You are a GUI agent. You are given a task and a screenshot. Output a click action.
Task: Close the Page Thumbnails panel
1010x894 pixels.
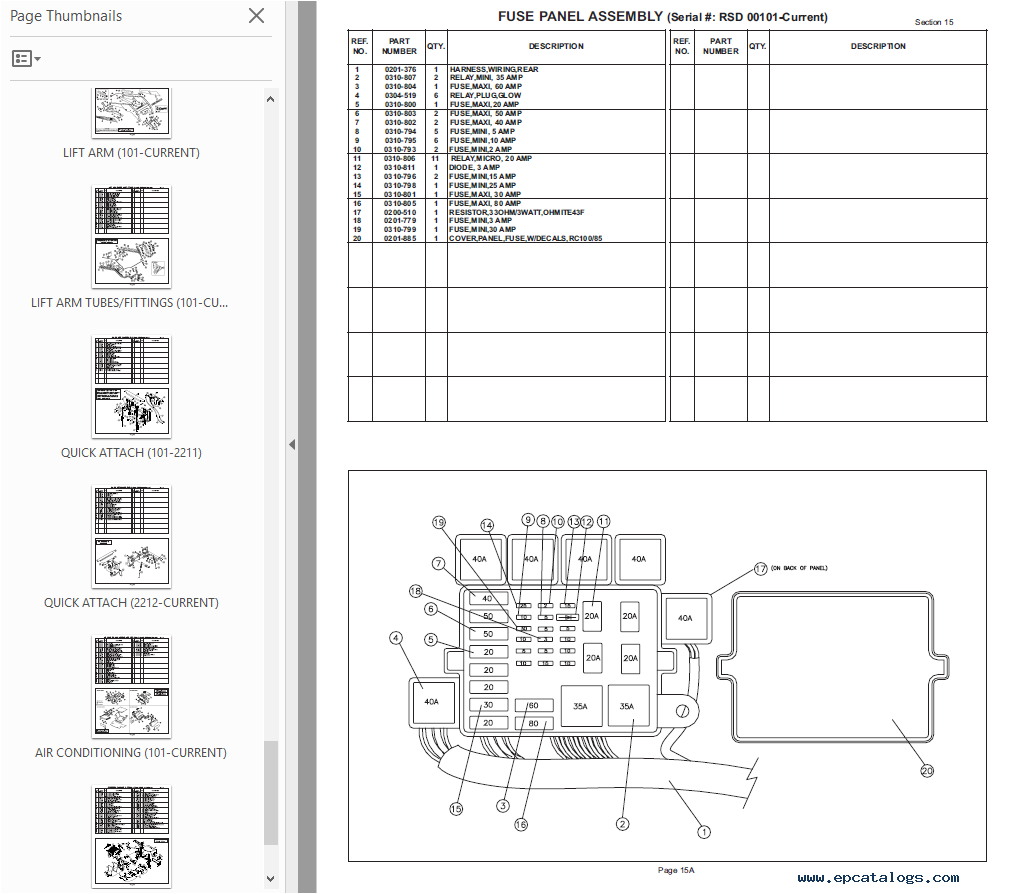256,16
